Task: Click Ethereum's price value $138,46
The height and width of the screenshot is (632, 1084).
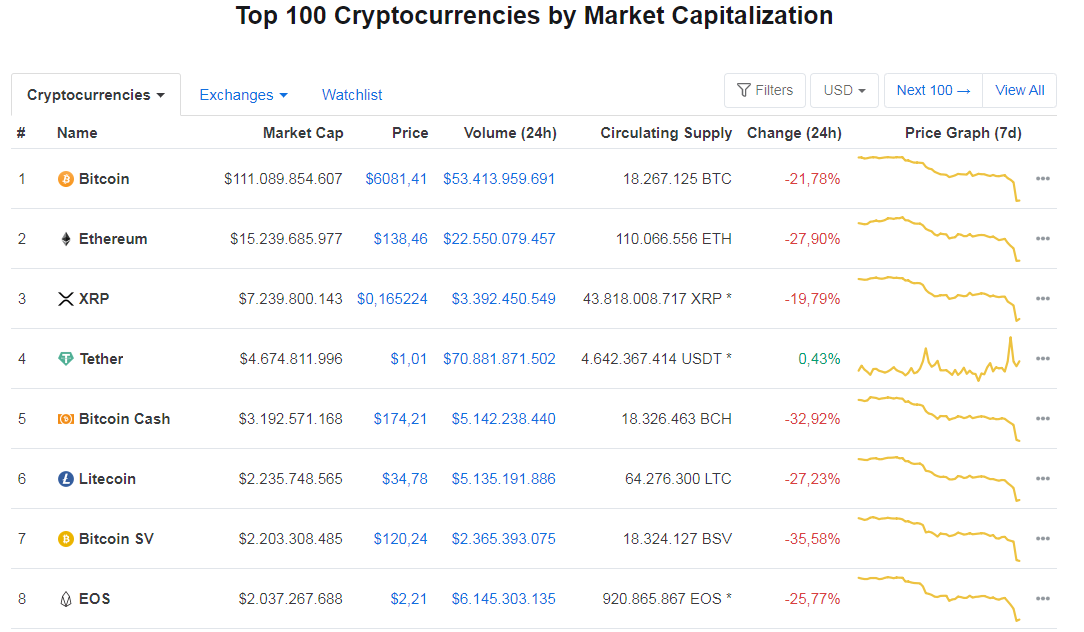Action: [400, 239]
